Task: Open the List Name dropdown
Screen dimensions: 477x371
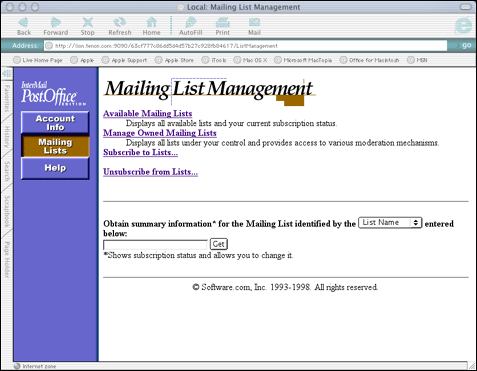Action: [x=390, y=223]
